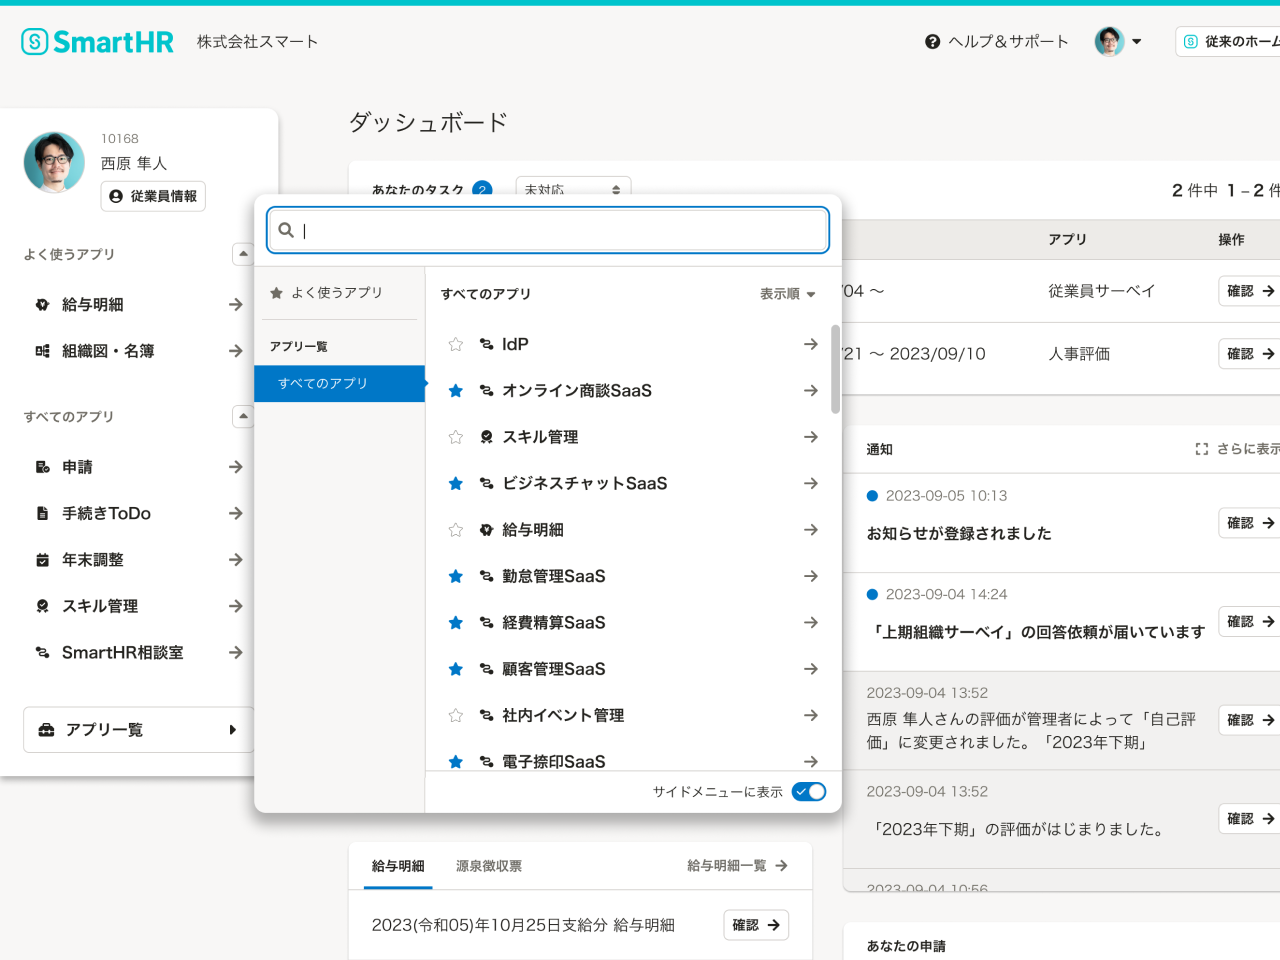Select すべてのアプリ in the popup list
This screenshot has width=1280, height=960.
coord(340,383)
